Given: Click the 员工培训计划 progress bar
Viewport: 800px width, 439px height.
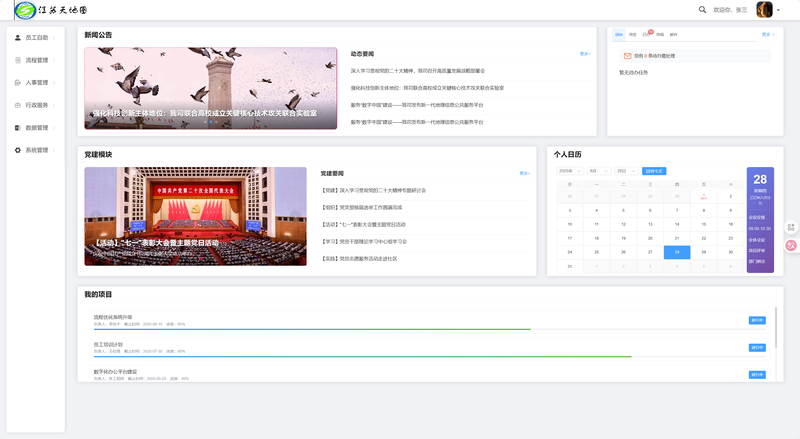Looking at the screenshot, I should pos(430,356).
